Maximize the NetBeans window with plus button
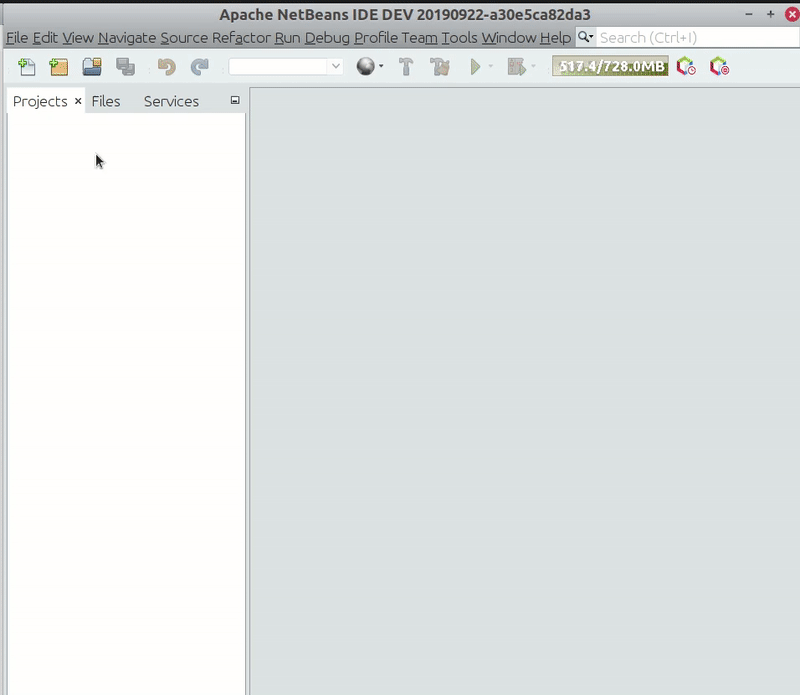 point(770,14)
